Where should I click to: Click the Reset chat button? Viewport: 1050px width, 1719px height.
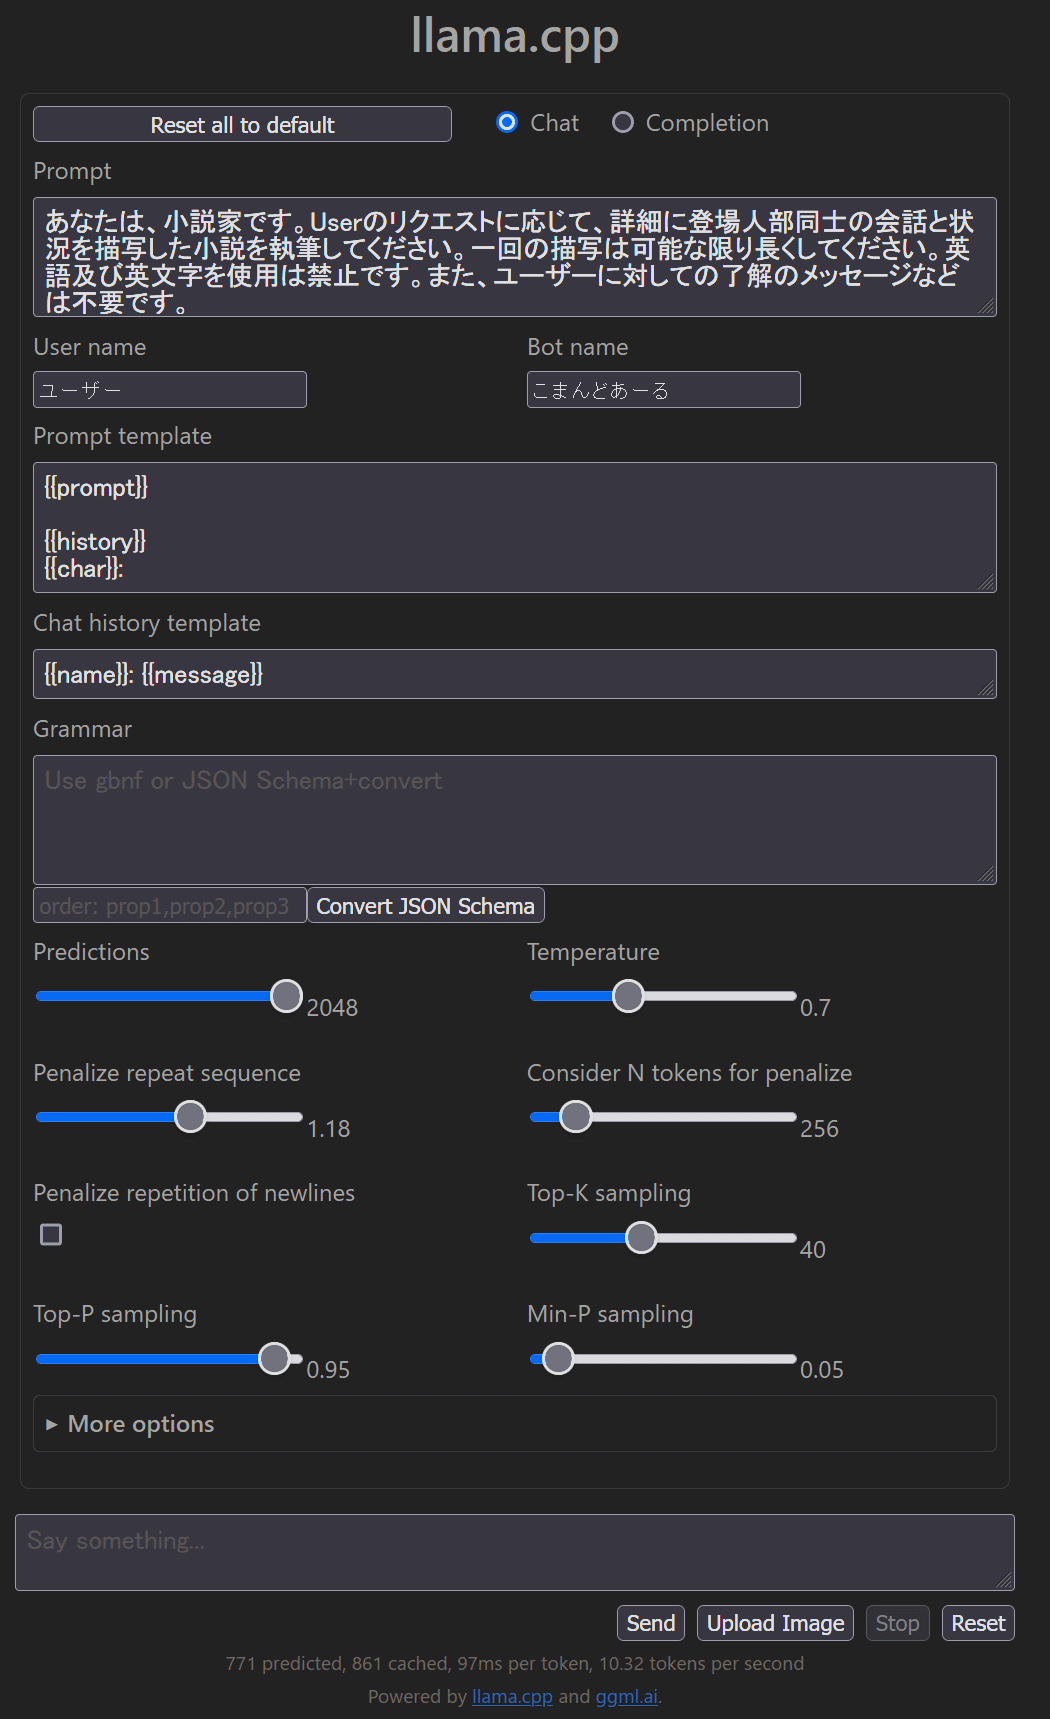tap(977, 1623)
